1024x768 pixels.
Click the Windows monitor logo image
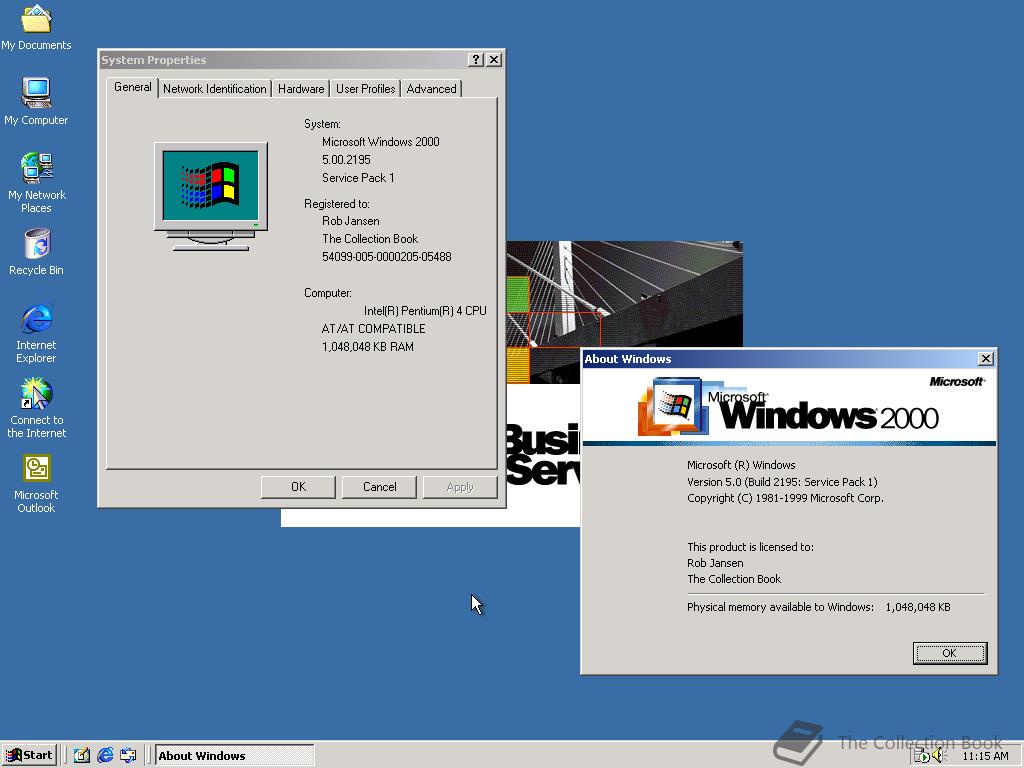tap(211, 196)
